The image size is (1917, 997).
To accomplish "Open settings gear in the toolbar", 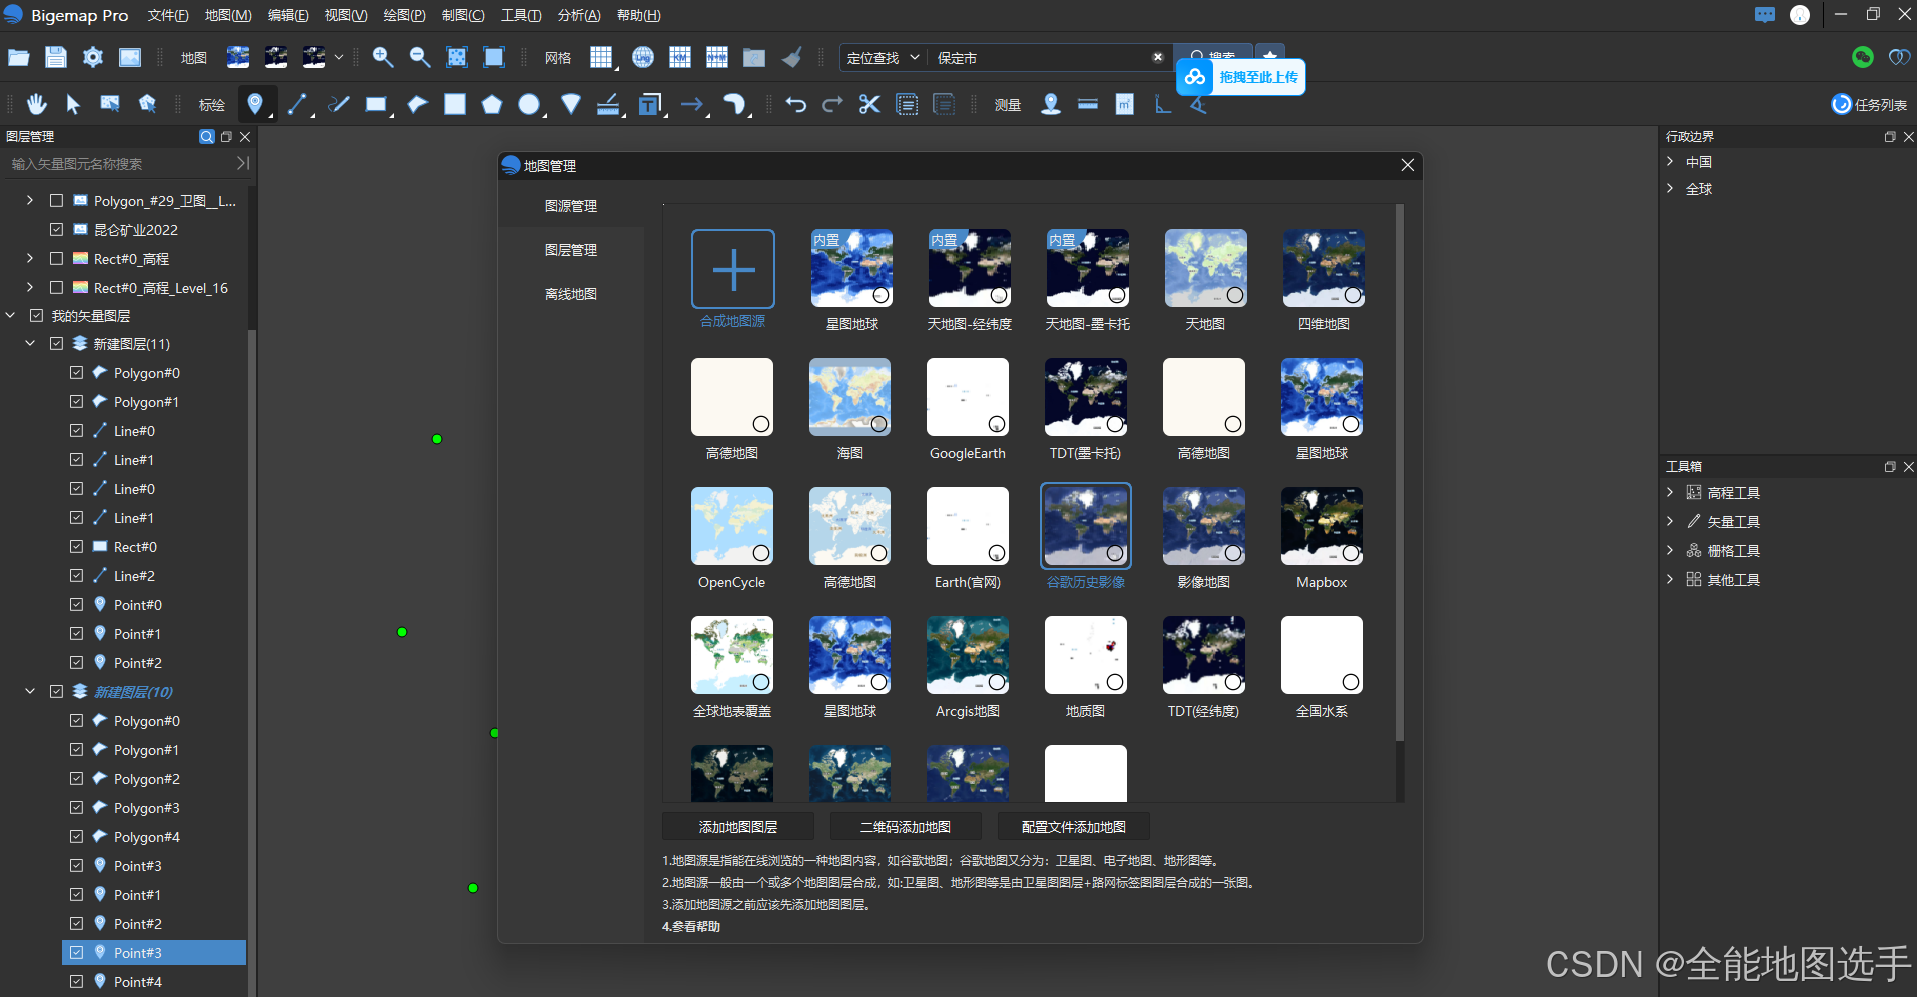I will coord(93,57).
